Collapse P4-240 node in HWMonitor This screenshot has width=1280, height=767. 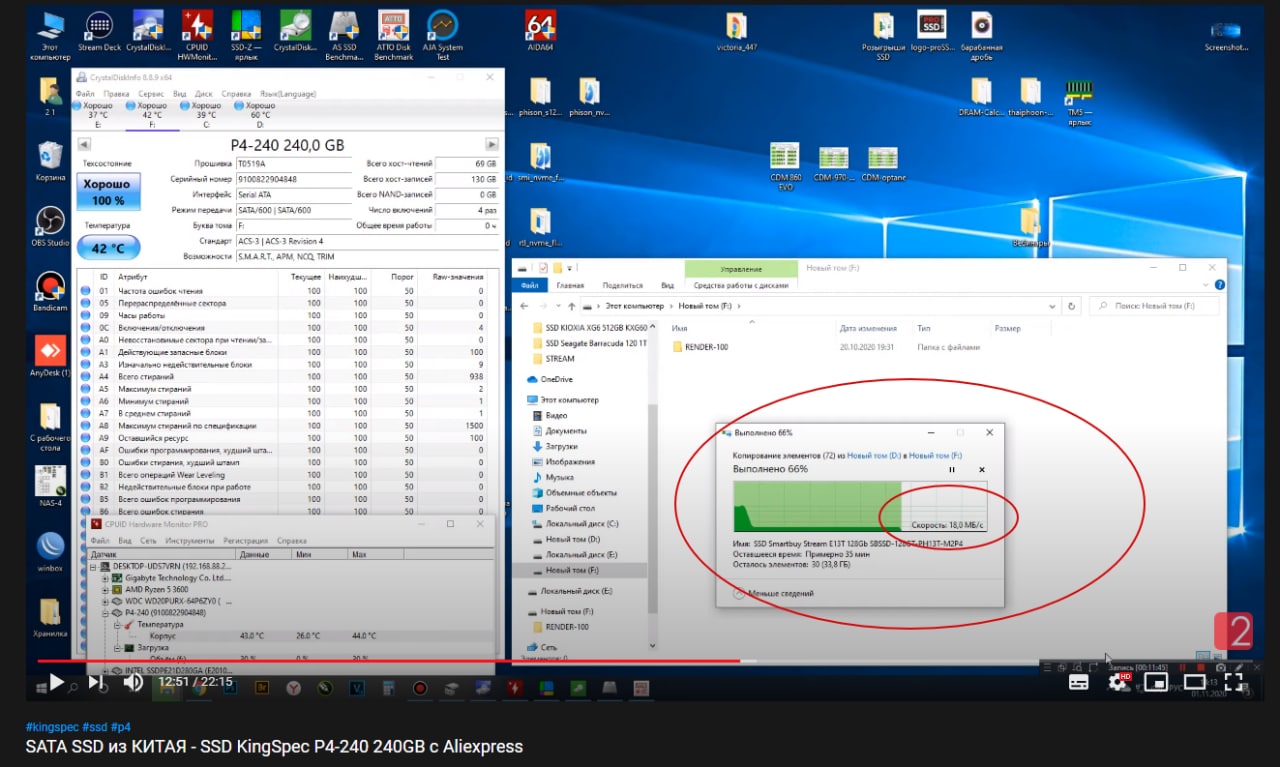pyautogui.click(x=105, y=613)
